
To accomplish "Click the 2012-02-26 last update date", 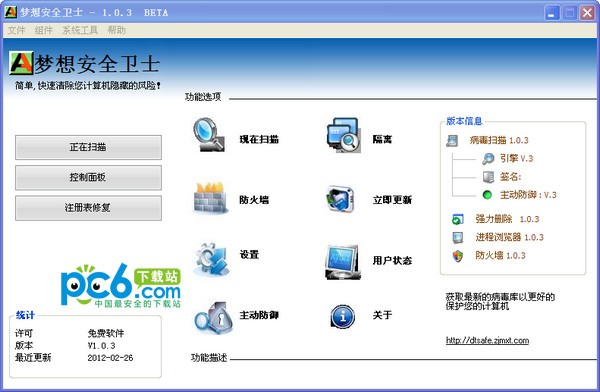I will coord(110,358).
